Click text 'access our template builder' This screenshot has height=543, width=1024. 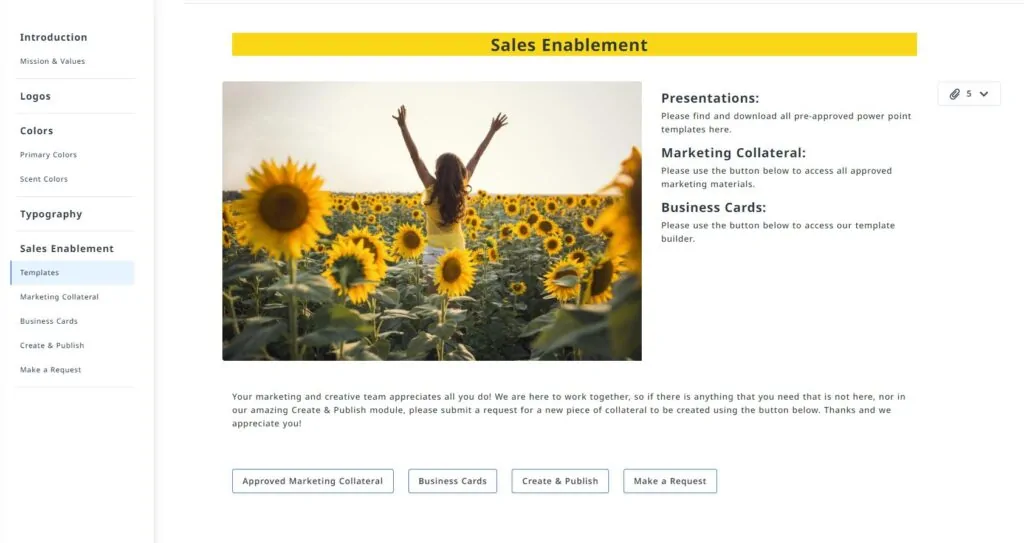pyautogui.click(x=778, y=232)
